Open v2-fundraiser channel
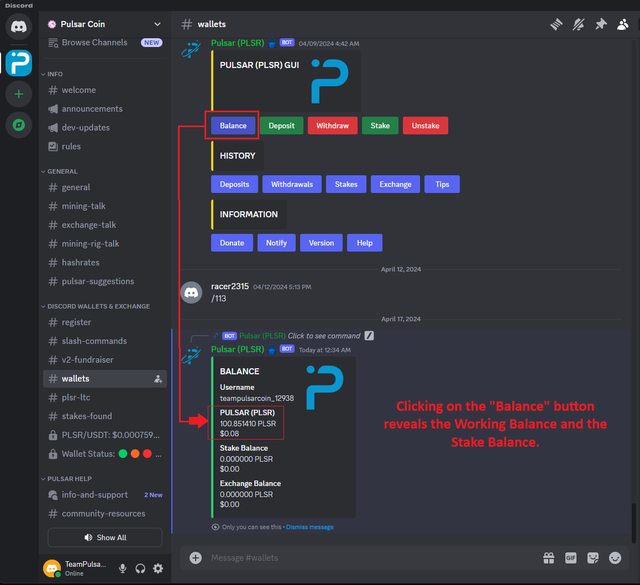 click(x=105, y=360)
